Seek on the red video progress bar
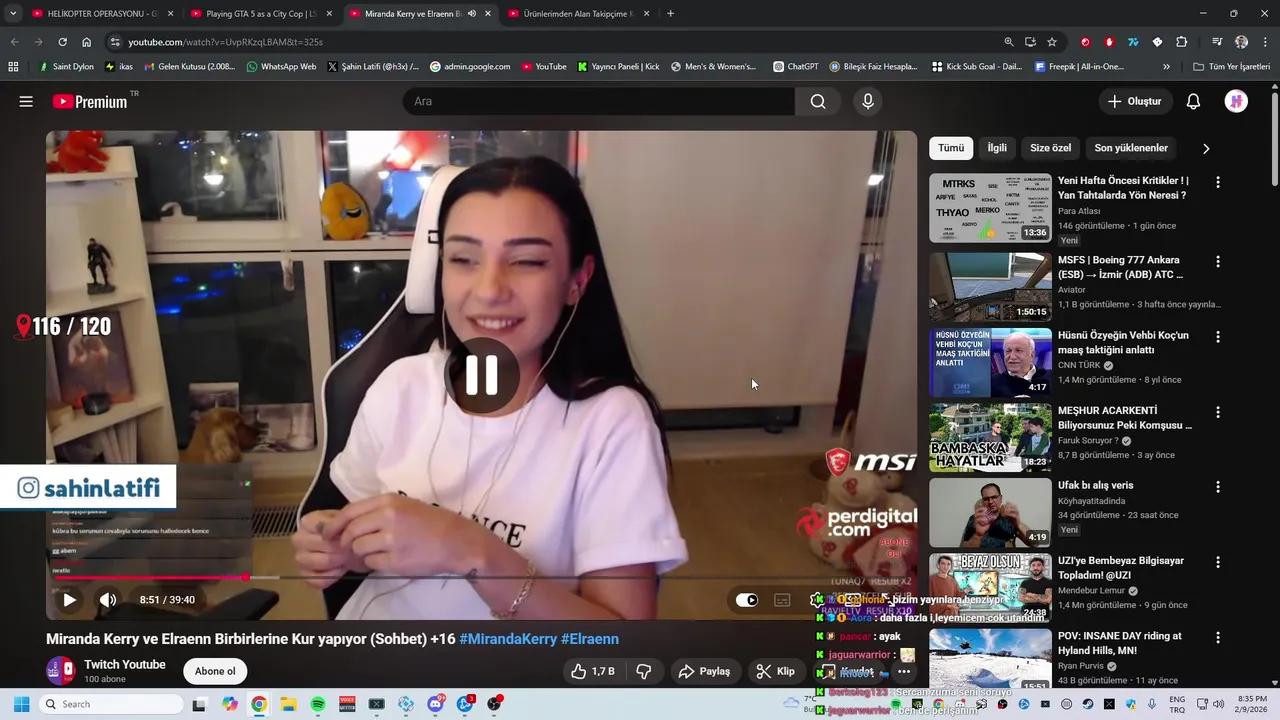Viewport: 1280px width, 720px height. pyautogui.click(x=481, y=578)
